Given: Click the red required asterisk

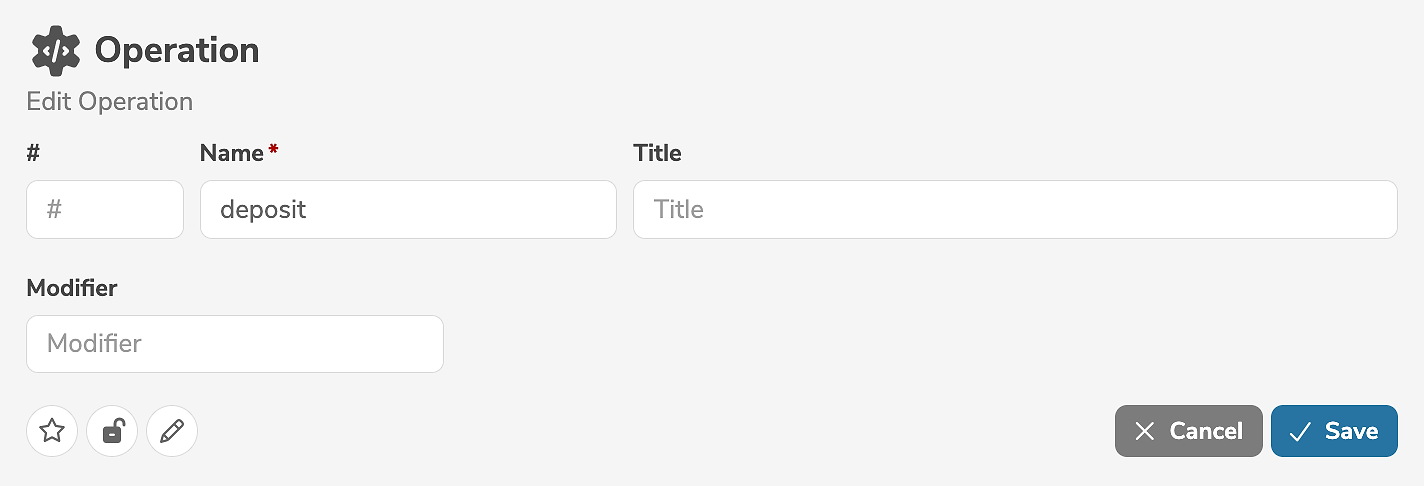Looking at the screenshot, I should tap(273, 150).
